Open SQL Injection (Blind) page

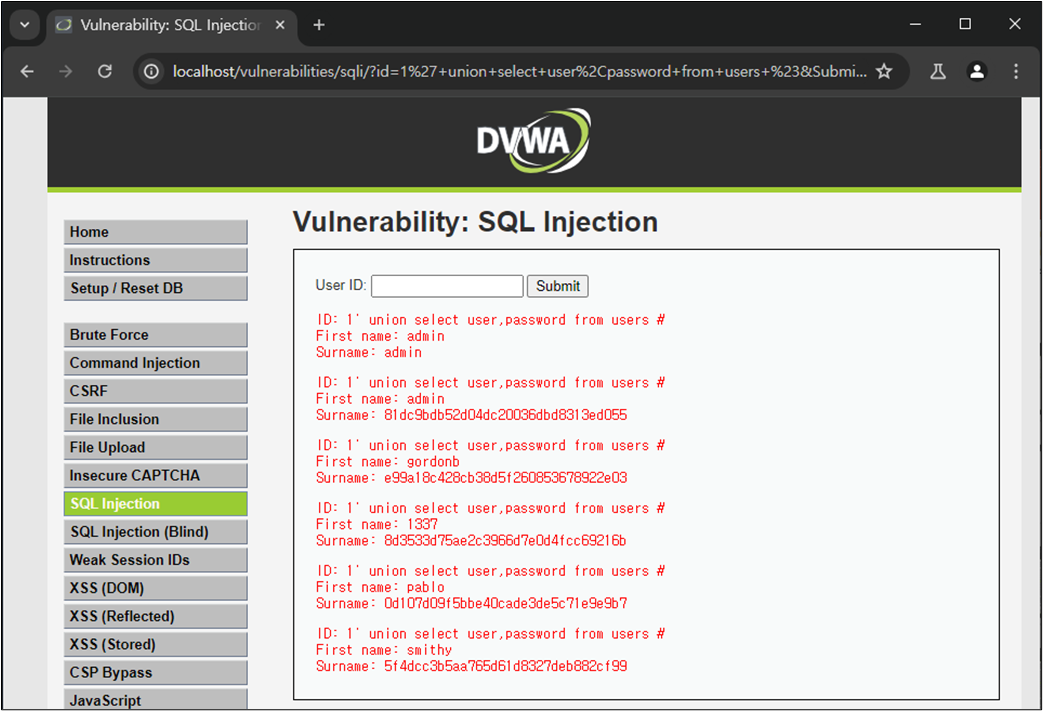[x=156, y=531]
